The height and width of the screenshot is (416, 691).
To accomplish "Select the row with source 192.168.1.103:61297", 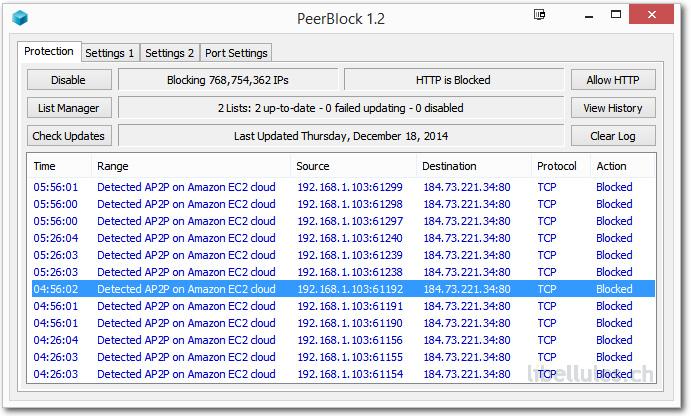I will click(x=343, y=221).
